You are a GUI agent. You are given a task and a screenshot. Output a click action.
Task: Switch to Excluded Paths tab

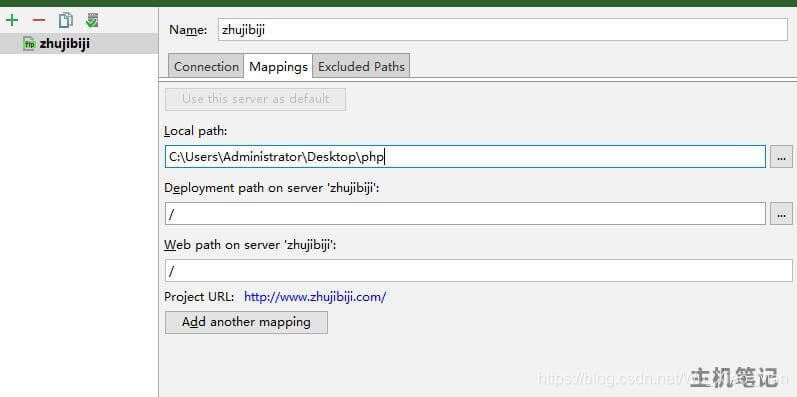coord(361,67)
